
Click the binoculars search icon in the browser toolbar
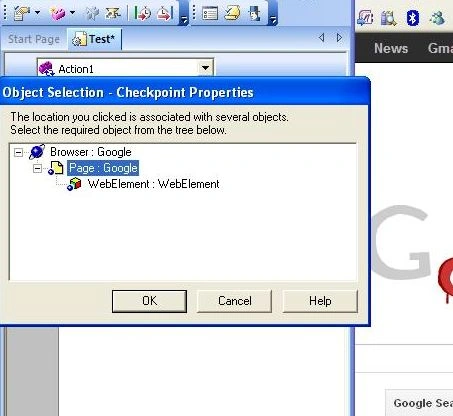[x=388, y=18]
